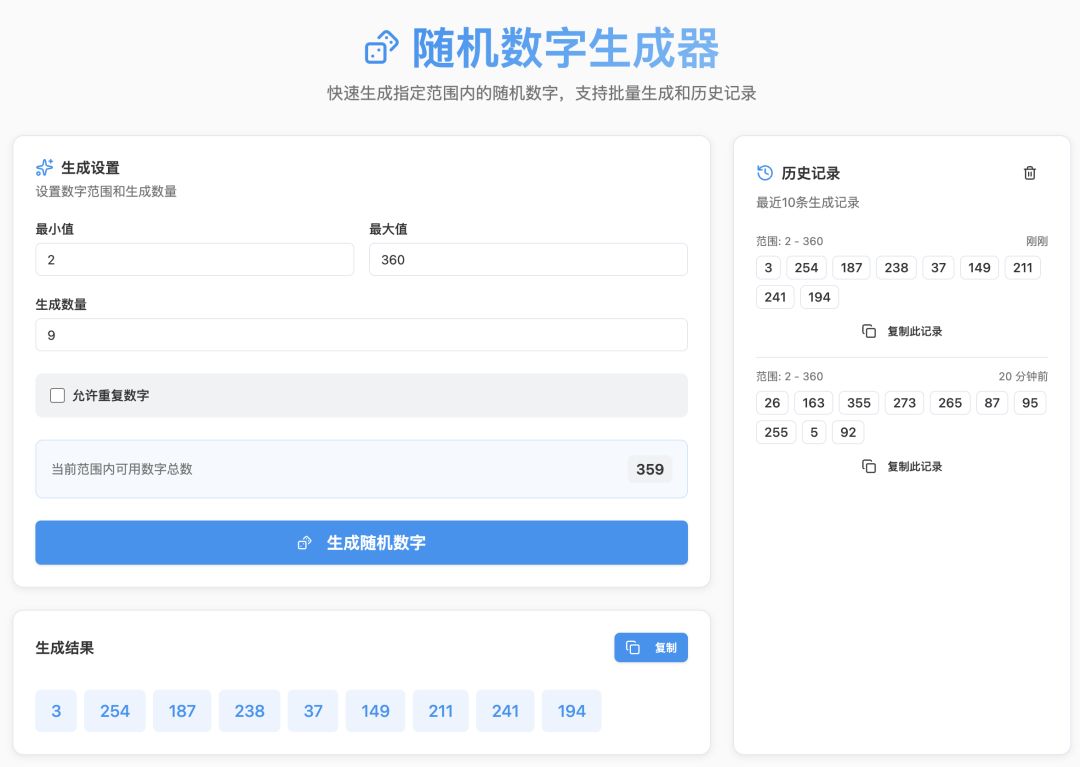Enable the 允许重复数字 checkbox
Image resolution: width=1080 pixels, height=767 pixels.
57,395
